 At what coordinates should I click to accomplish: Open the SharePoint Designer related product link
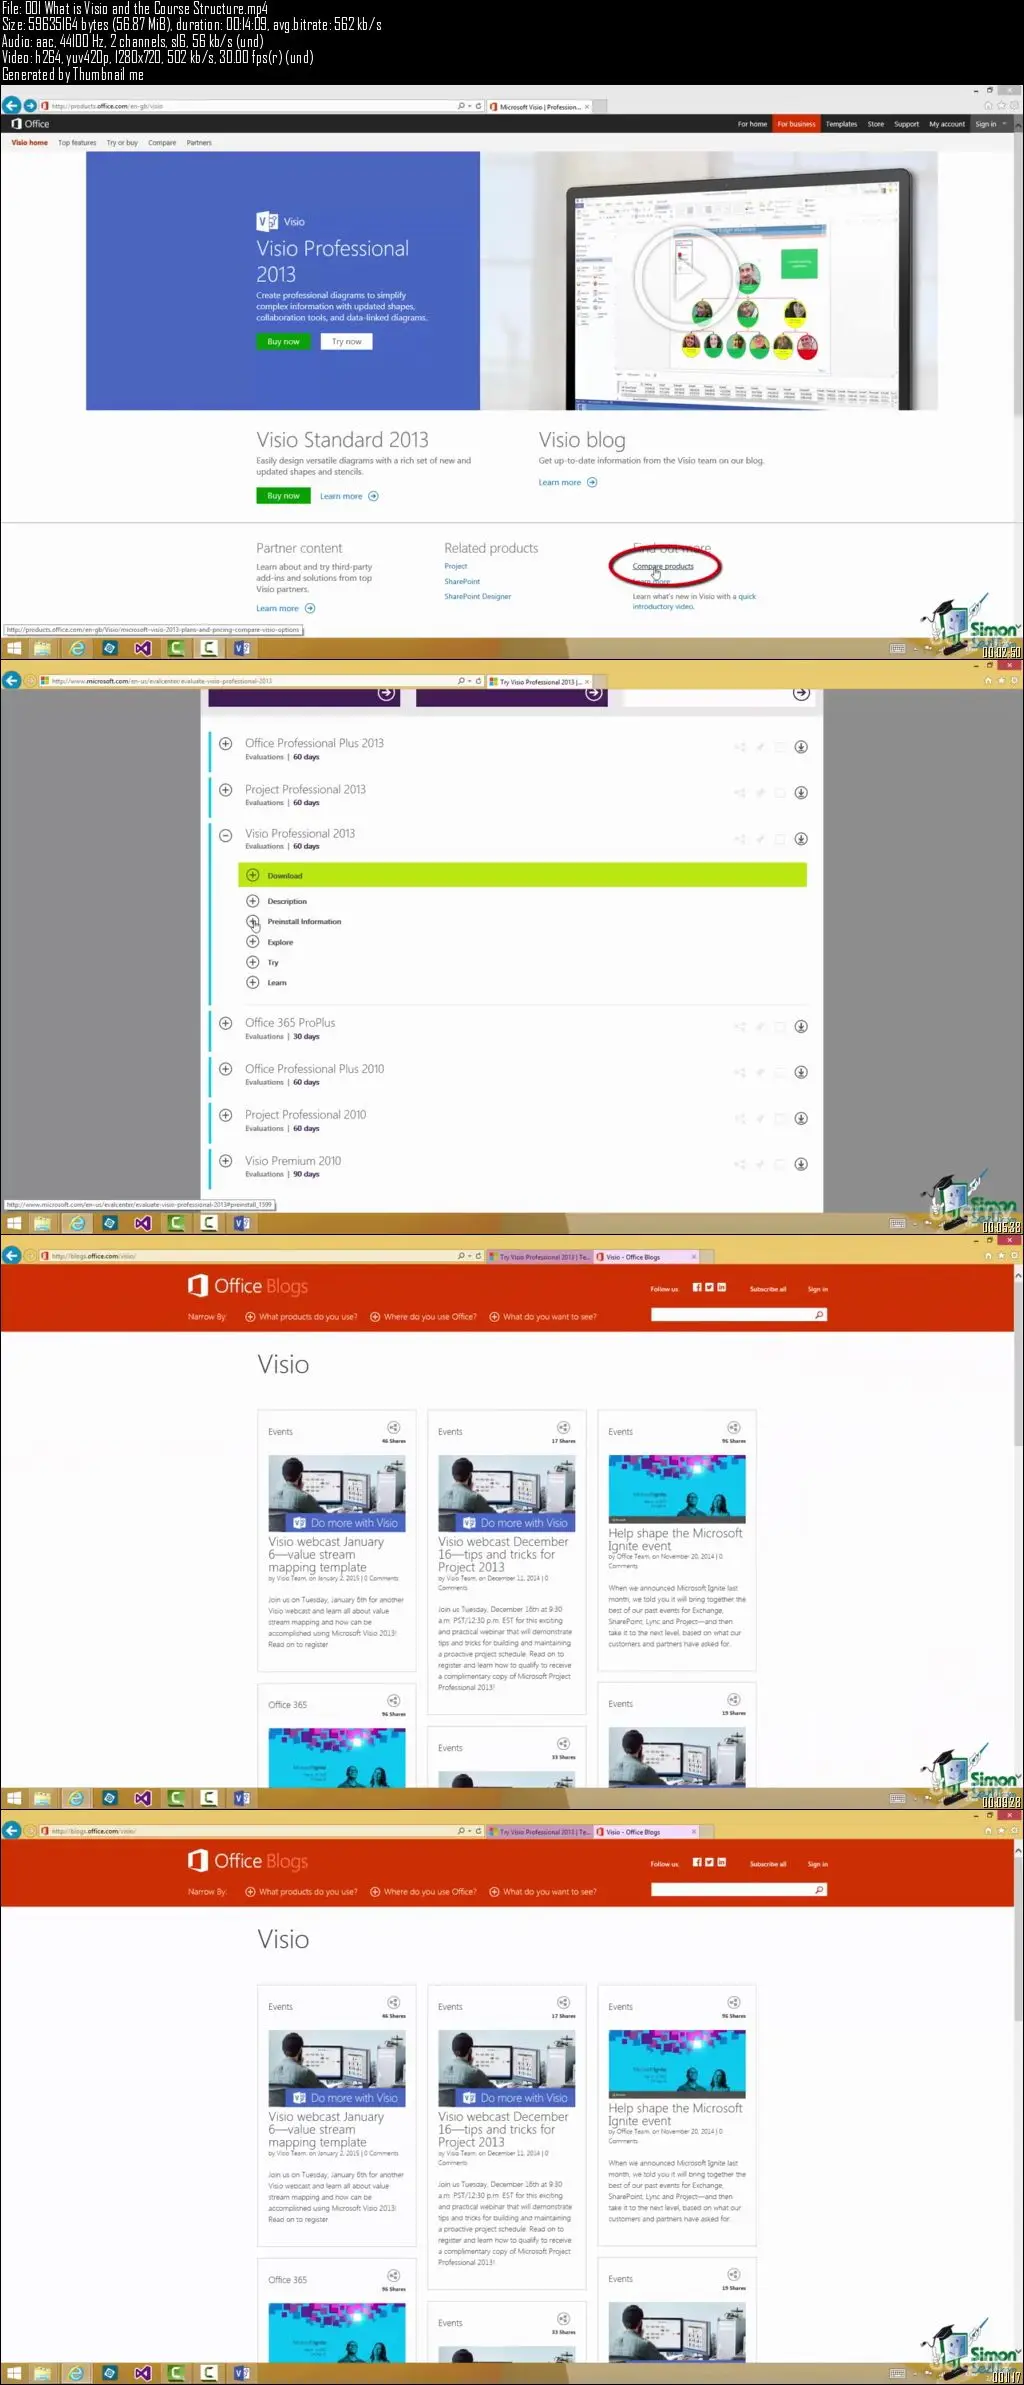click(x=478, y=597)
